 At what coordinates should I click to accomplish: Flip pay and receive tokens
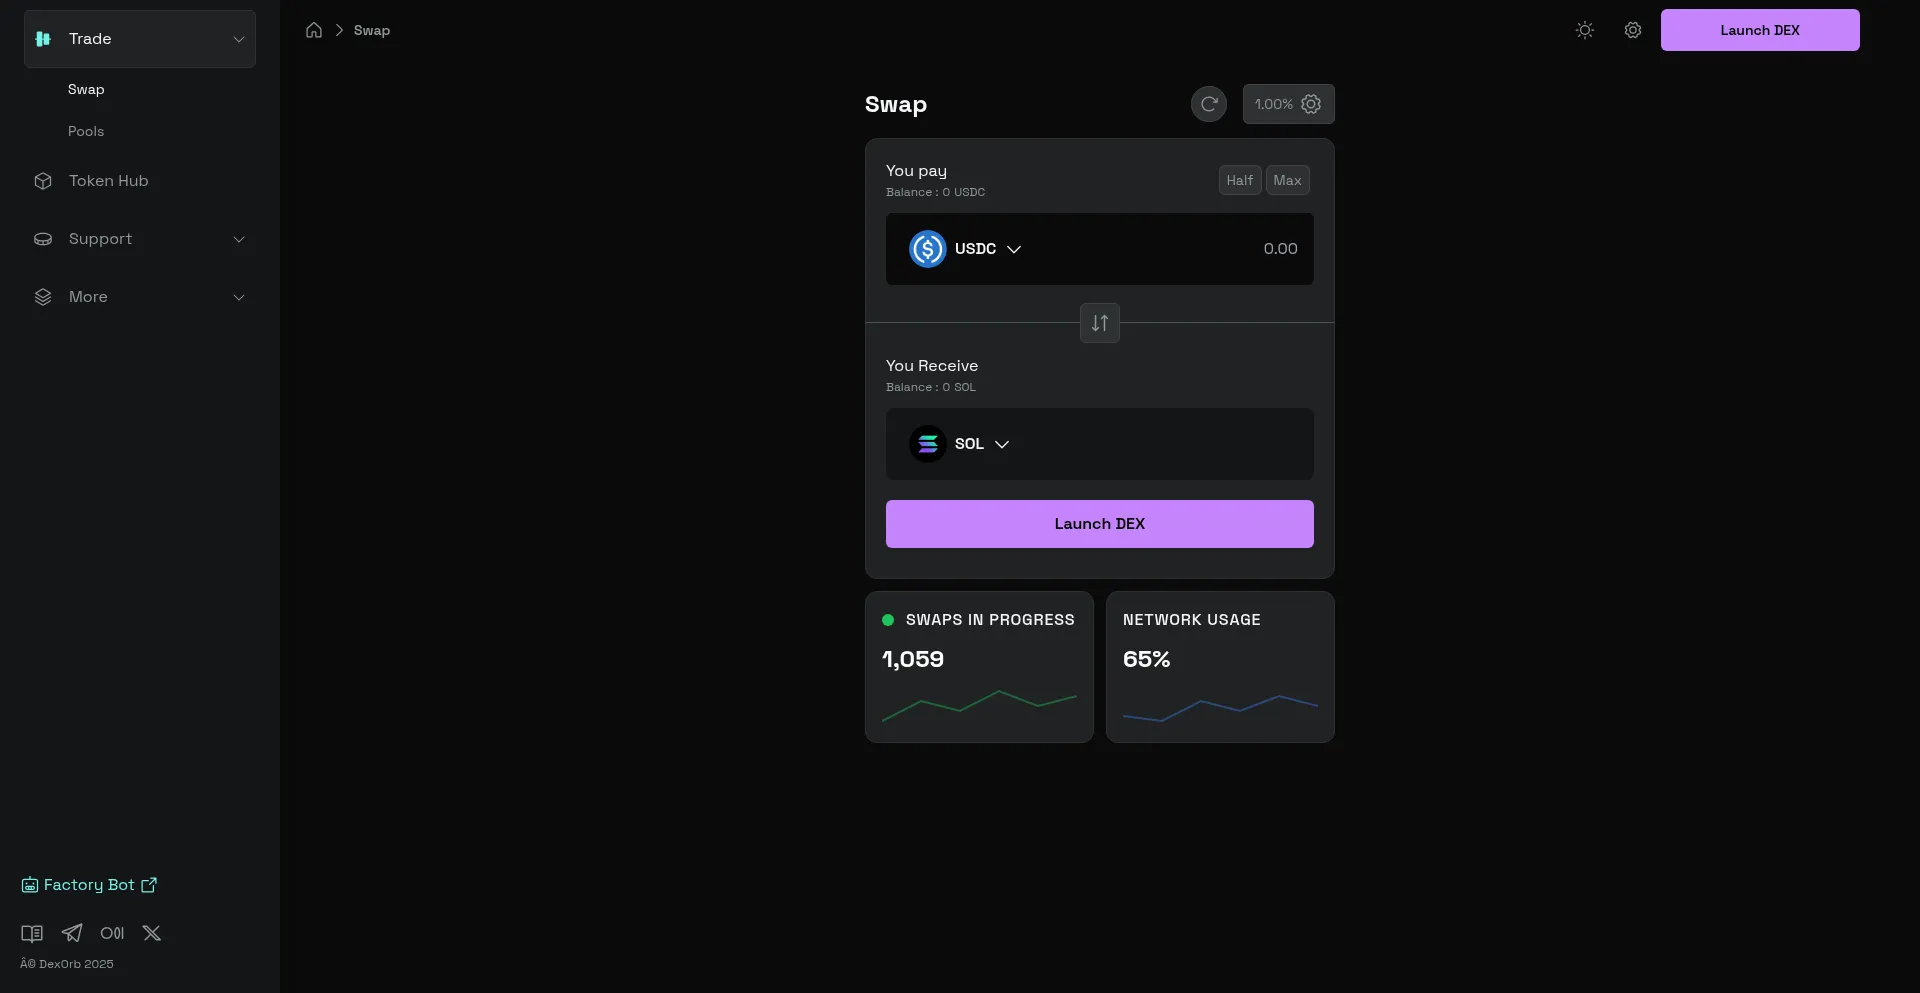coord(1100,323)
